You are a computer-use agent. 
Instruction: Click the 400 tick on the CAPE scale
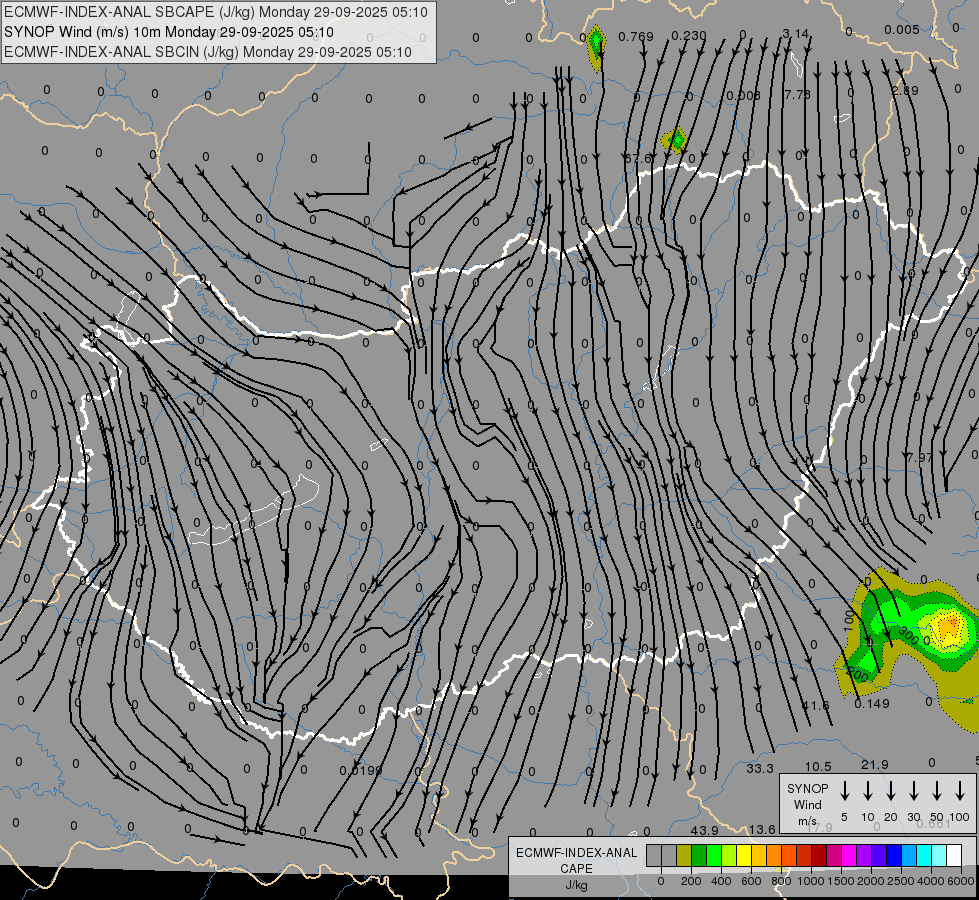pyautogui.click(x=721, y=881)
